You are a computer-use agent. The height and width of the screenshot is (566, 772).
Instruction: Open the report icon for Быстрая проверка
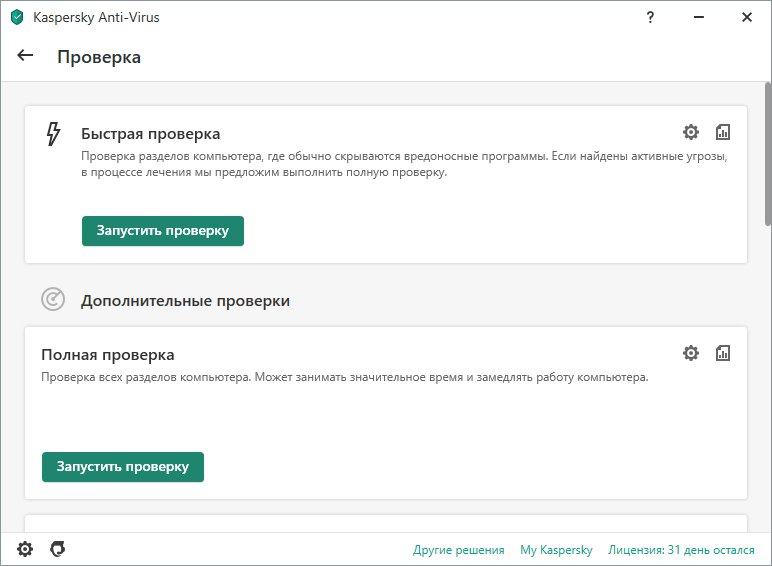(723, 133)
